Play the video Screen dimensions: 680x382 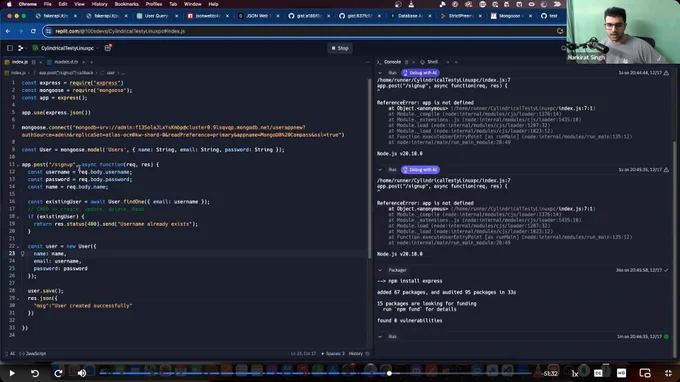12,373
